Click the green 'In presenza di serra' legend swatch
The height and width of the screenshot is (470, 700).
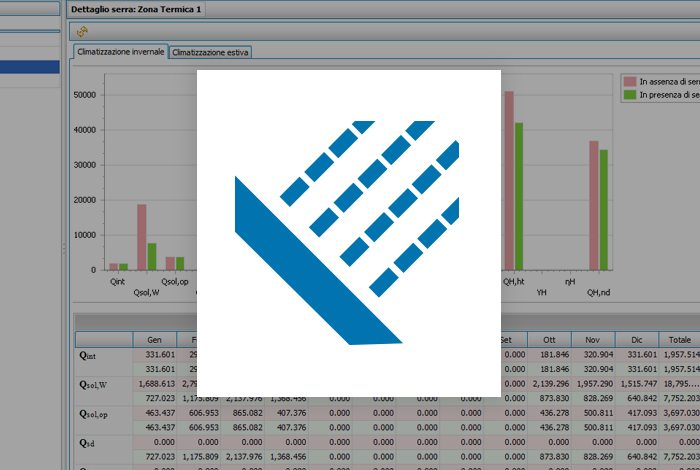(x=629, y=95)
